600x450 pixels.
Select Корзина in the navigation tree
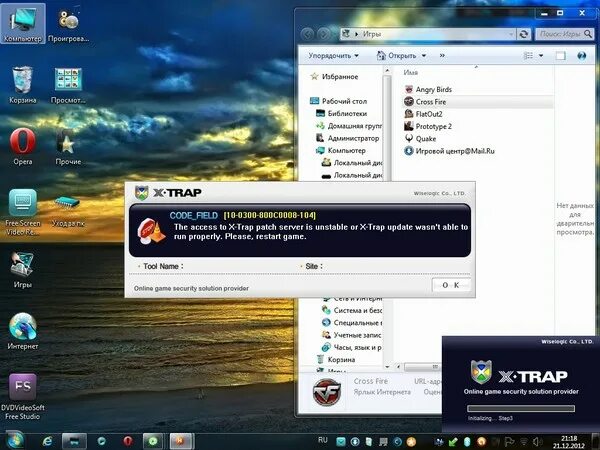click(x=336, y=359)
